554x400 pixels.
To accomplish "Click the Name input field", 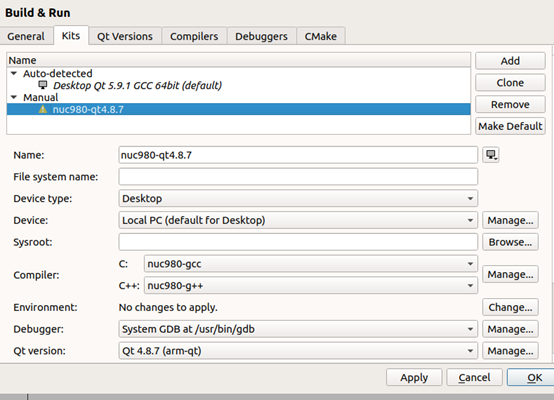I will tap(298, 155).
